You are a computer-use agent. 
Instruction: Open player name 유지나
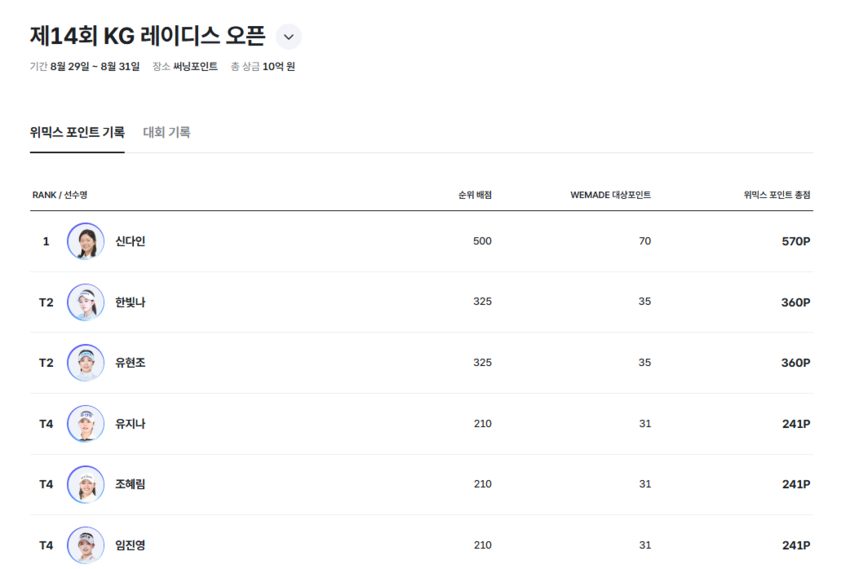(130, 424)
